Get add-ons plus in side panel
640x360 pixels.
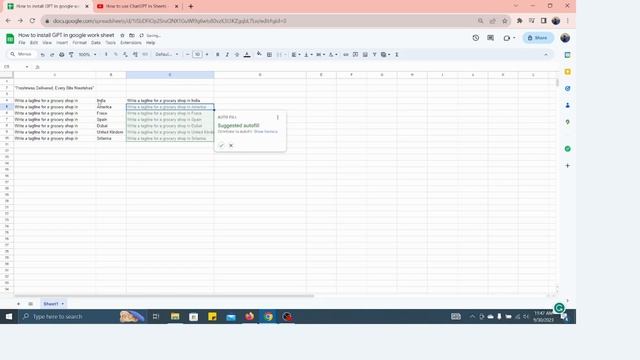tap(567, 166)
